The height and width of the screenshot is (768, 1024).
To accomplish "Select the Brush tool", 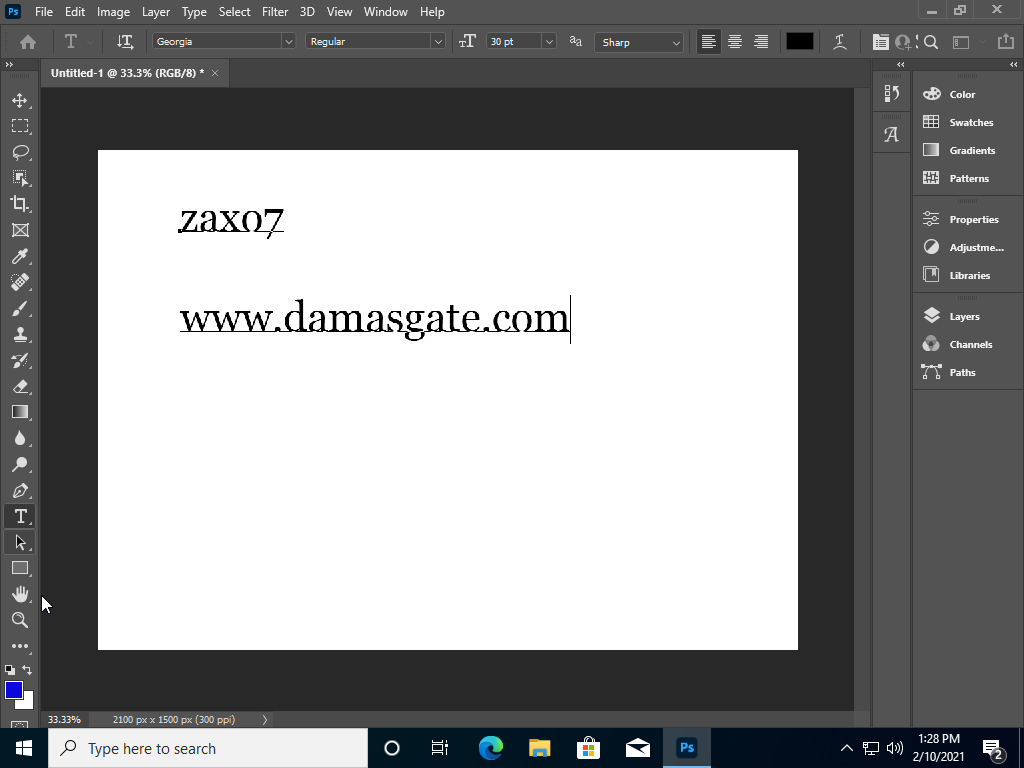I will (x=20, y=308).
